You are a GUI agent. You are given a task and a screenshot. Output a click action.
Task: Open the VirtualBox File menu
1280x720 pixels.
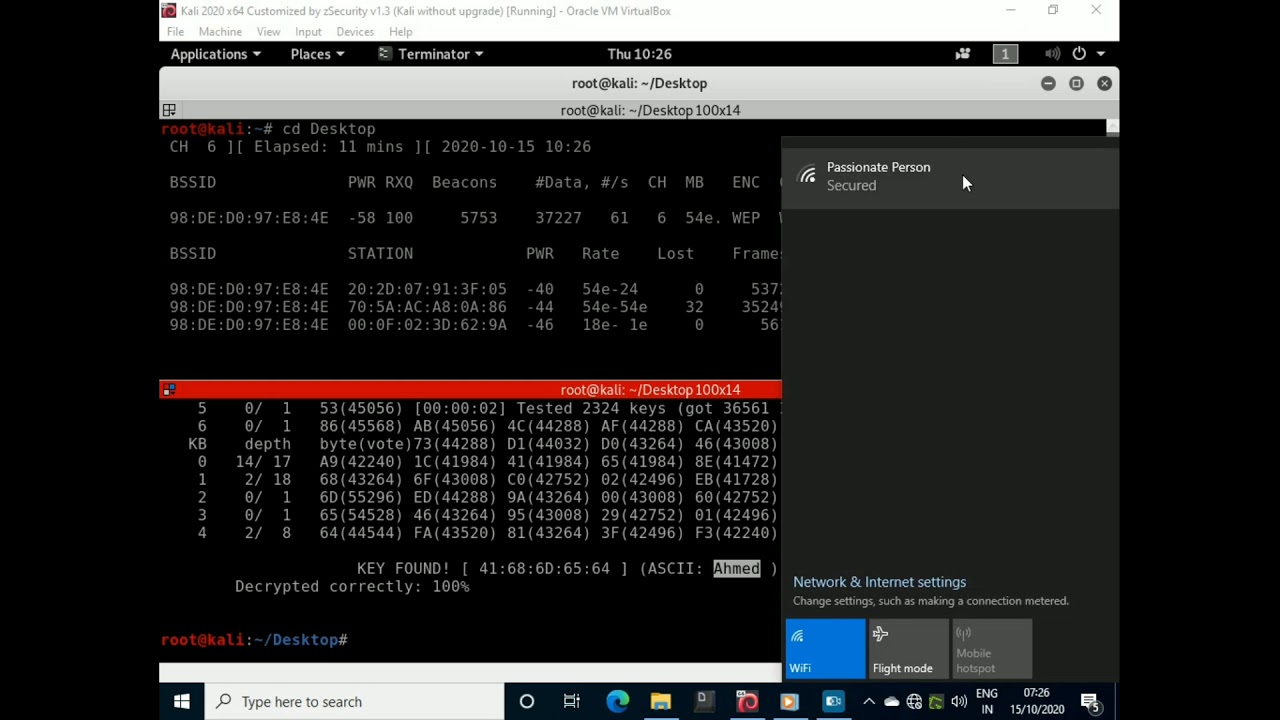(x=175, y=32)
